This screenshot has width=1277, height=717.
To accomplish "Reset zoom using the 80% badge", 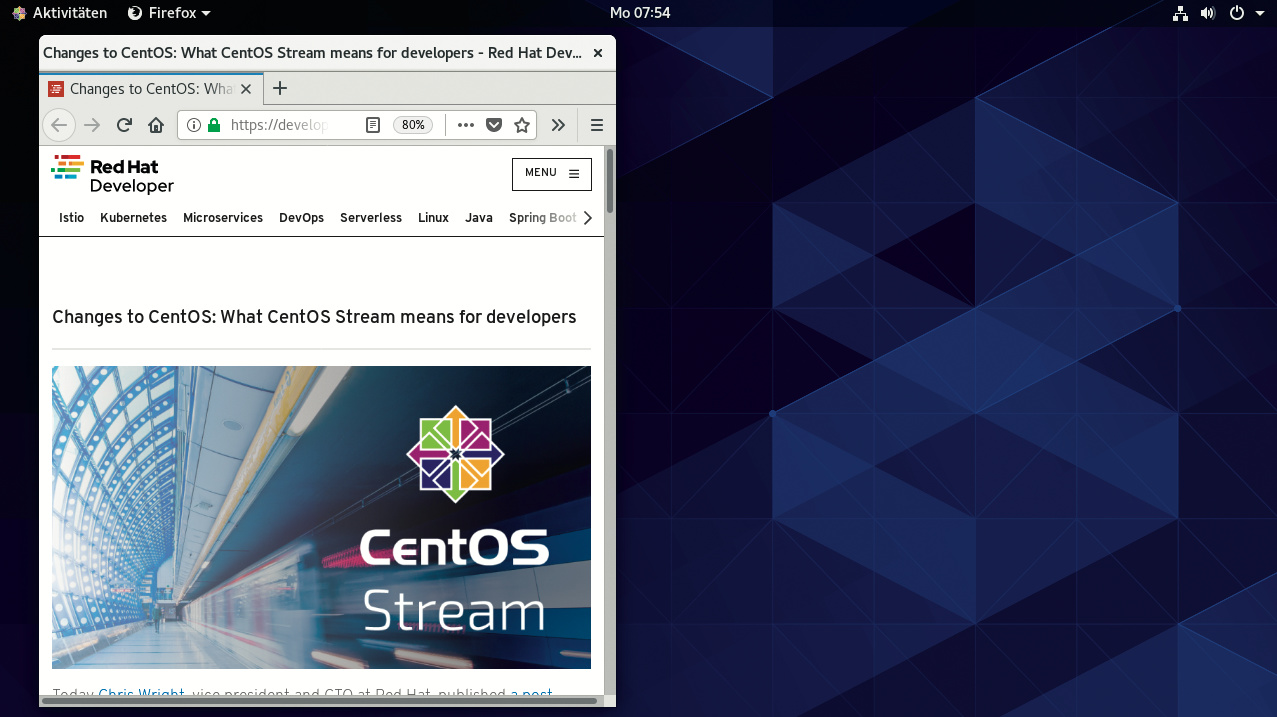I will [413, 125].
